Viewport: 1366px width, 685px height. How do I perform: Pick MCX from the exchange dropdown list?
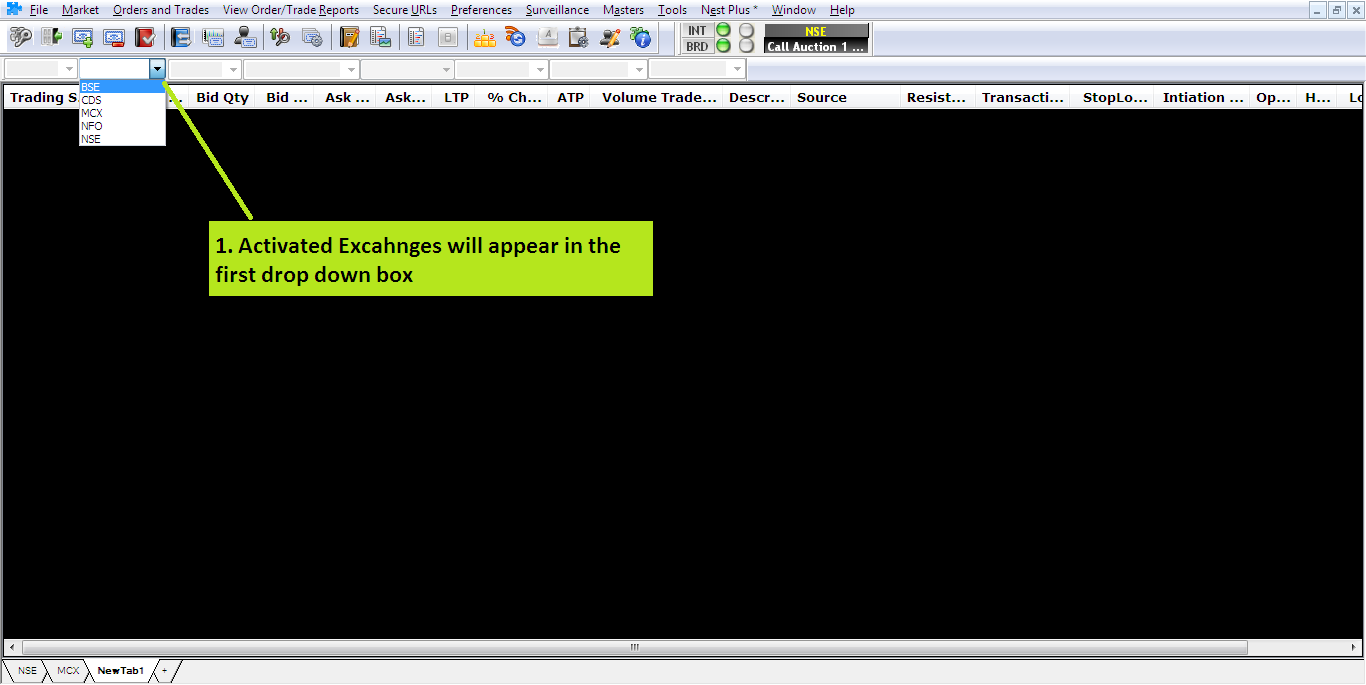[x=92, y=113]
